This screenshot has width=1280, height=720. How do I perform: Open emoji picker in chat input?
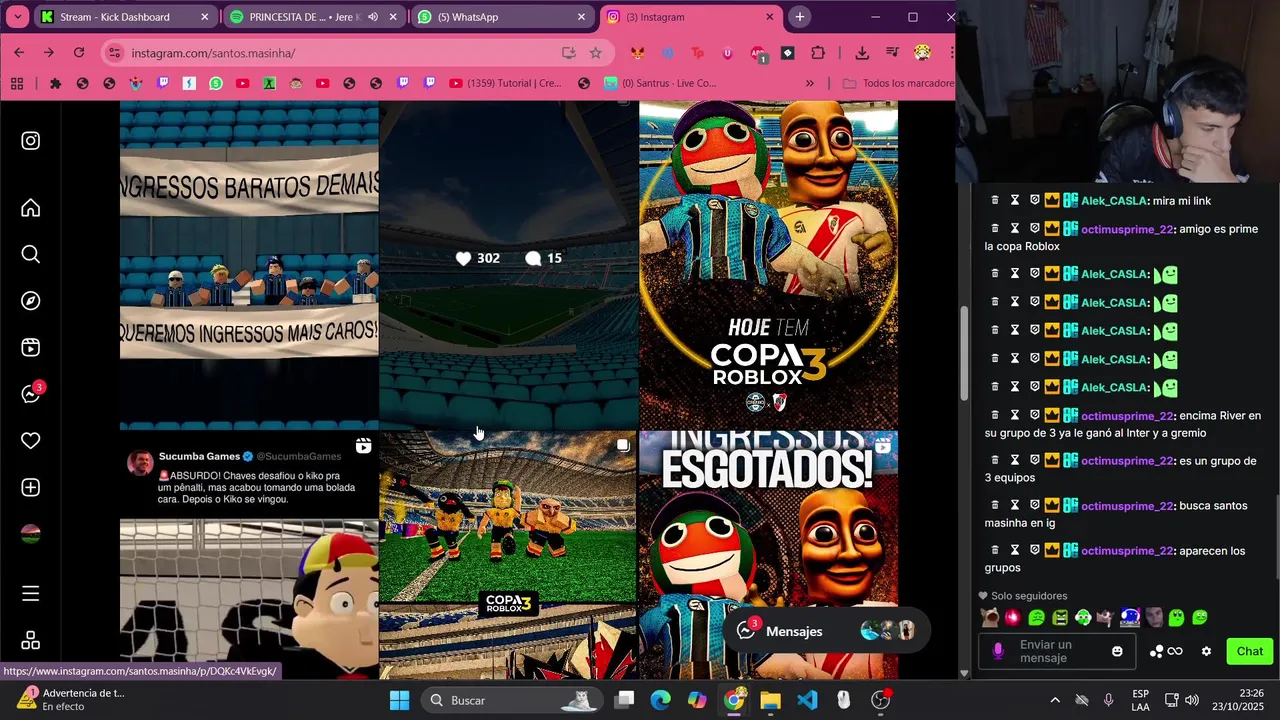pos(1117,651)
